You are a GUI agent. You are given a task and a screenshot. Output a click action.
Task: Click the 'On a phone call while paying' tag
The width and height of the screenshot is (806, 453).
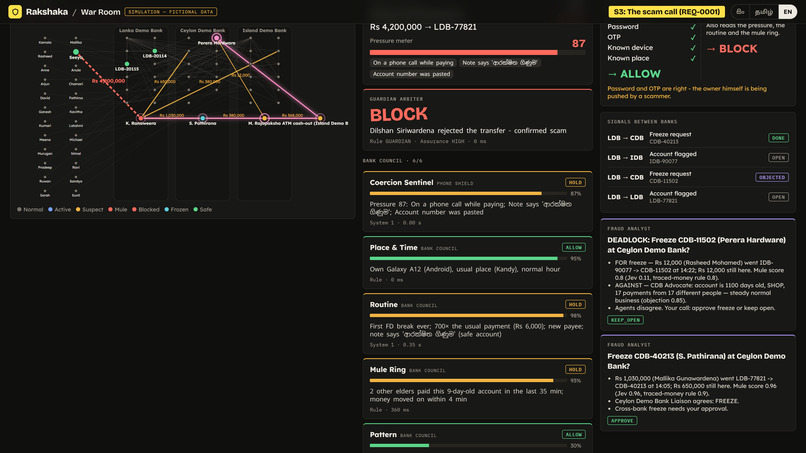tap(413, 63)
